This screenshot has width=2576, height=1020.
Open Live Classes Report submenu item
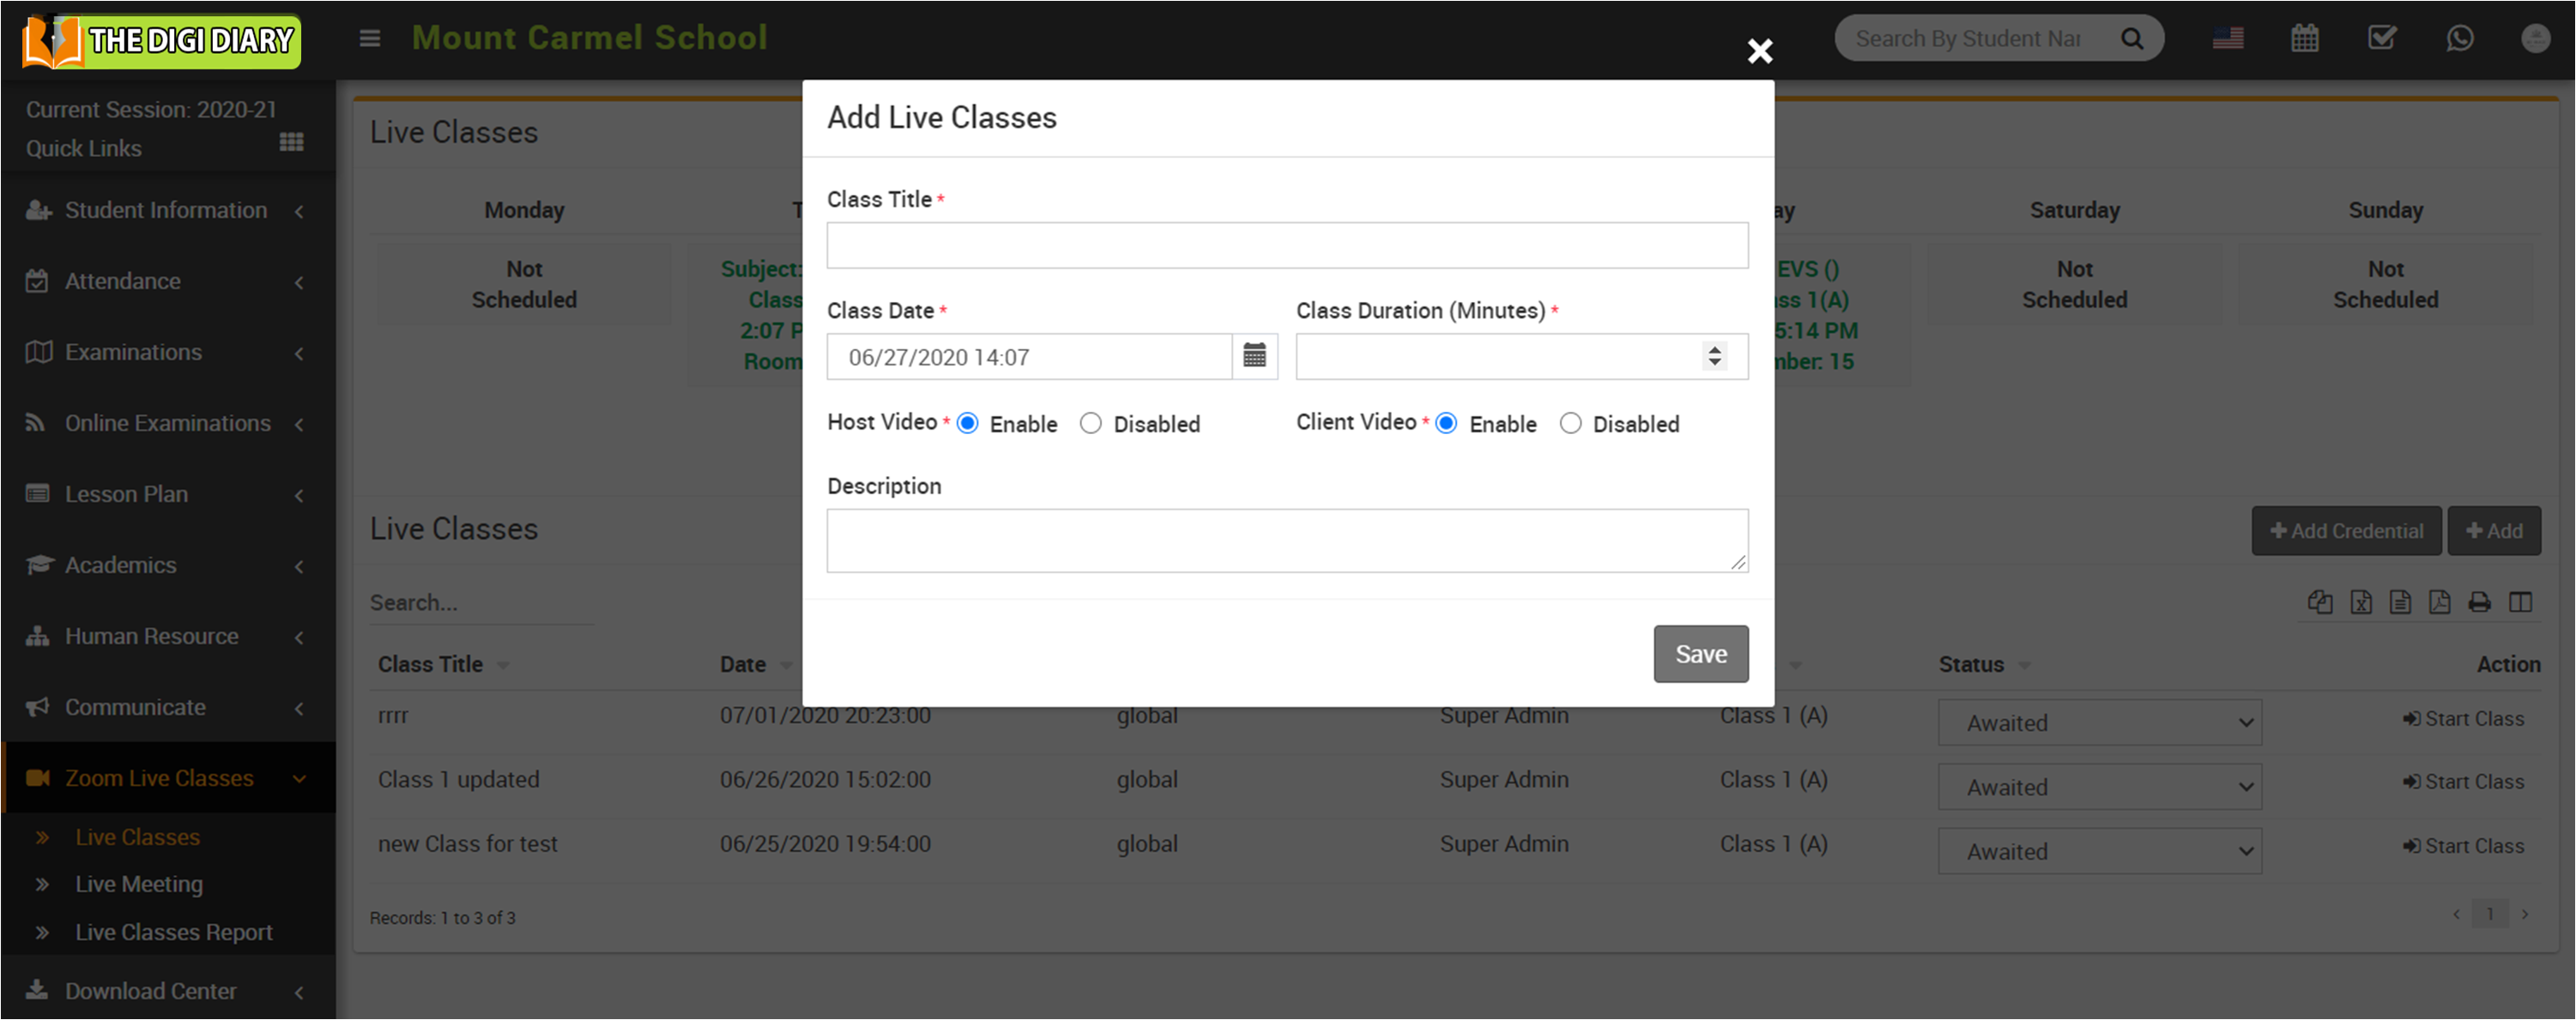[x=174, y=932]
